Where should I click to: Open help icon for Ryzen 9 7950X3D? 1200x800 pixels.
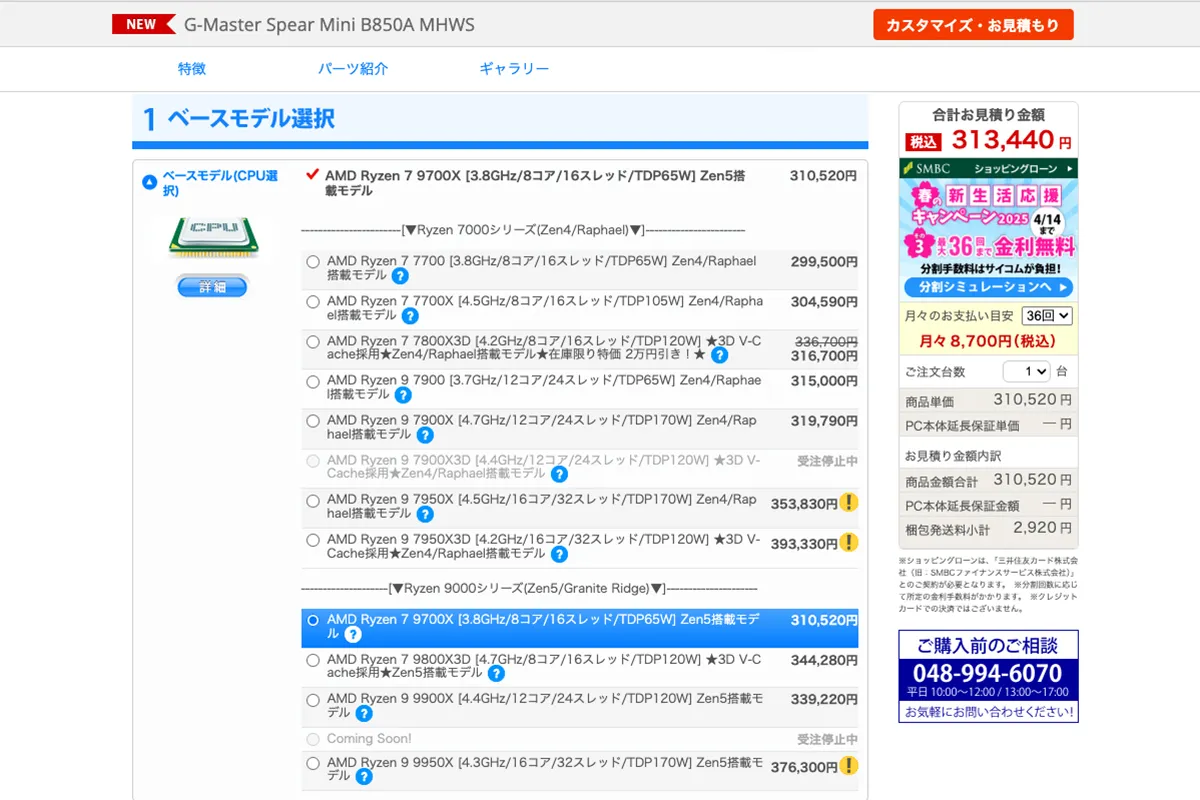[559, 553]
